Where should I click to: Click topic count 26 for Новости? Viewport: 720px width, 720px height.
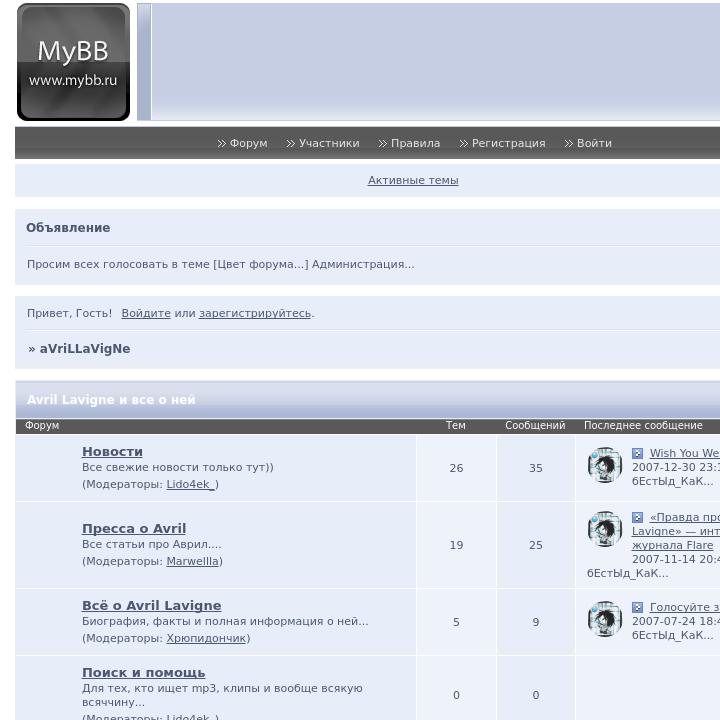pos(456,468)
